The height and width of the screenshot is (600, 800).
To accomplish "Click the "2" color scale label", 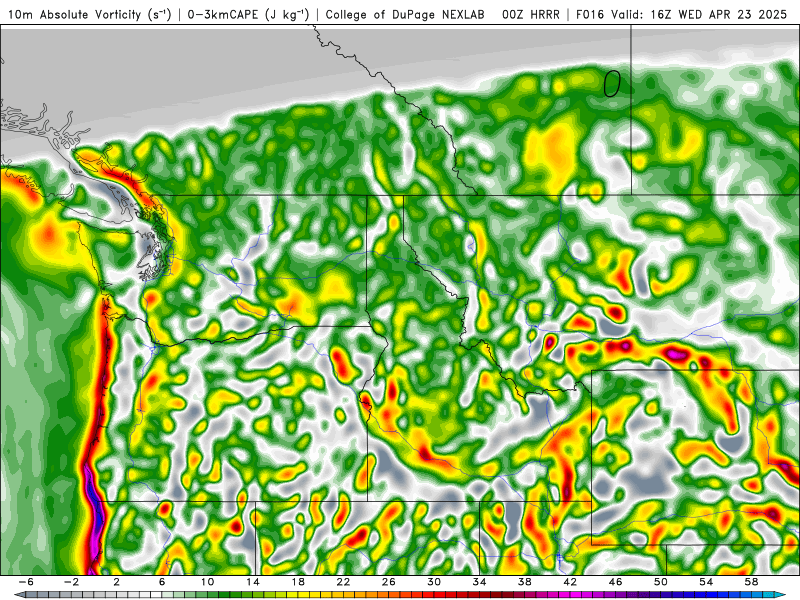I will pyautogui.click(x=116, y=582).
